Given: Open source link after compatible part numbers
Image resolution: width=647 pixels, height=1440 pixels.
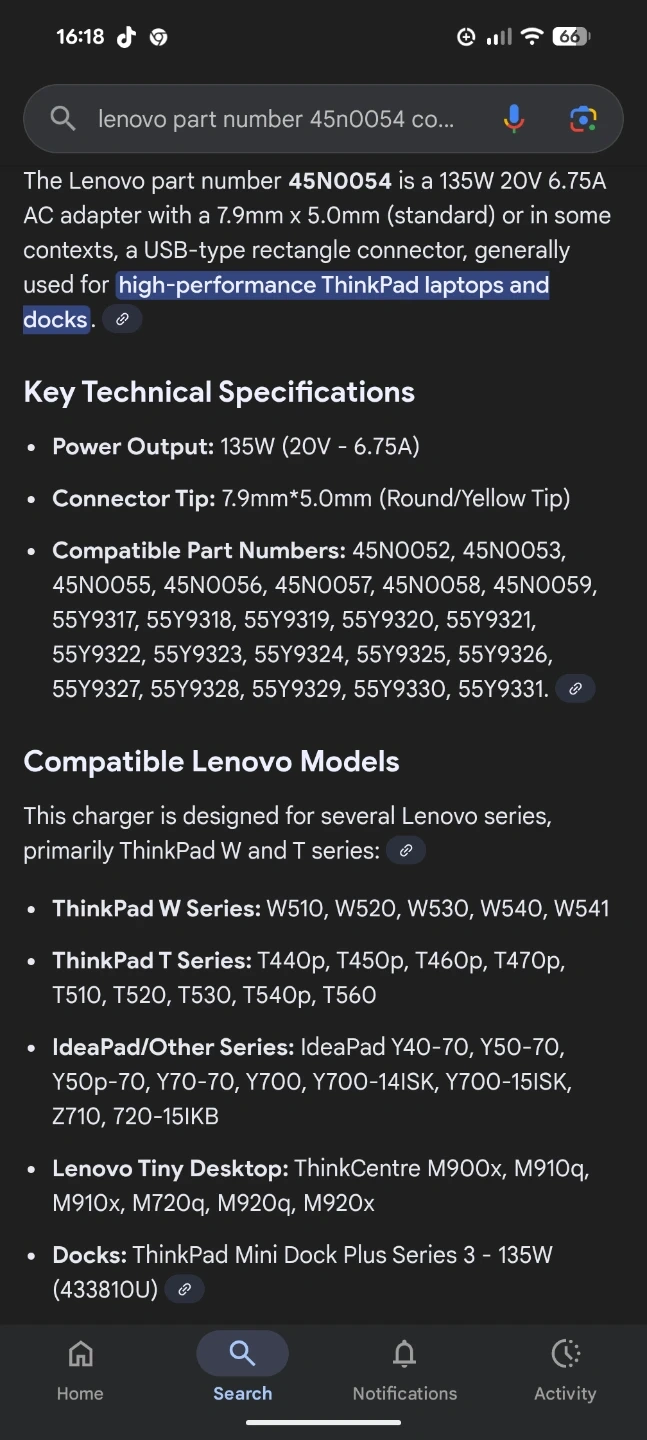Looking at the screenshot, I should point(575,689).
